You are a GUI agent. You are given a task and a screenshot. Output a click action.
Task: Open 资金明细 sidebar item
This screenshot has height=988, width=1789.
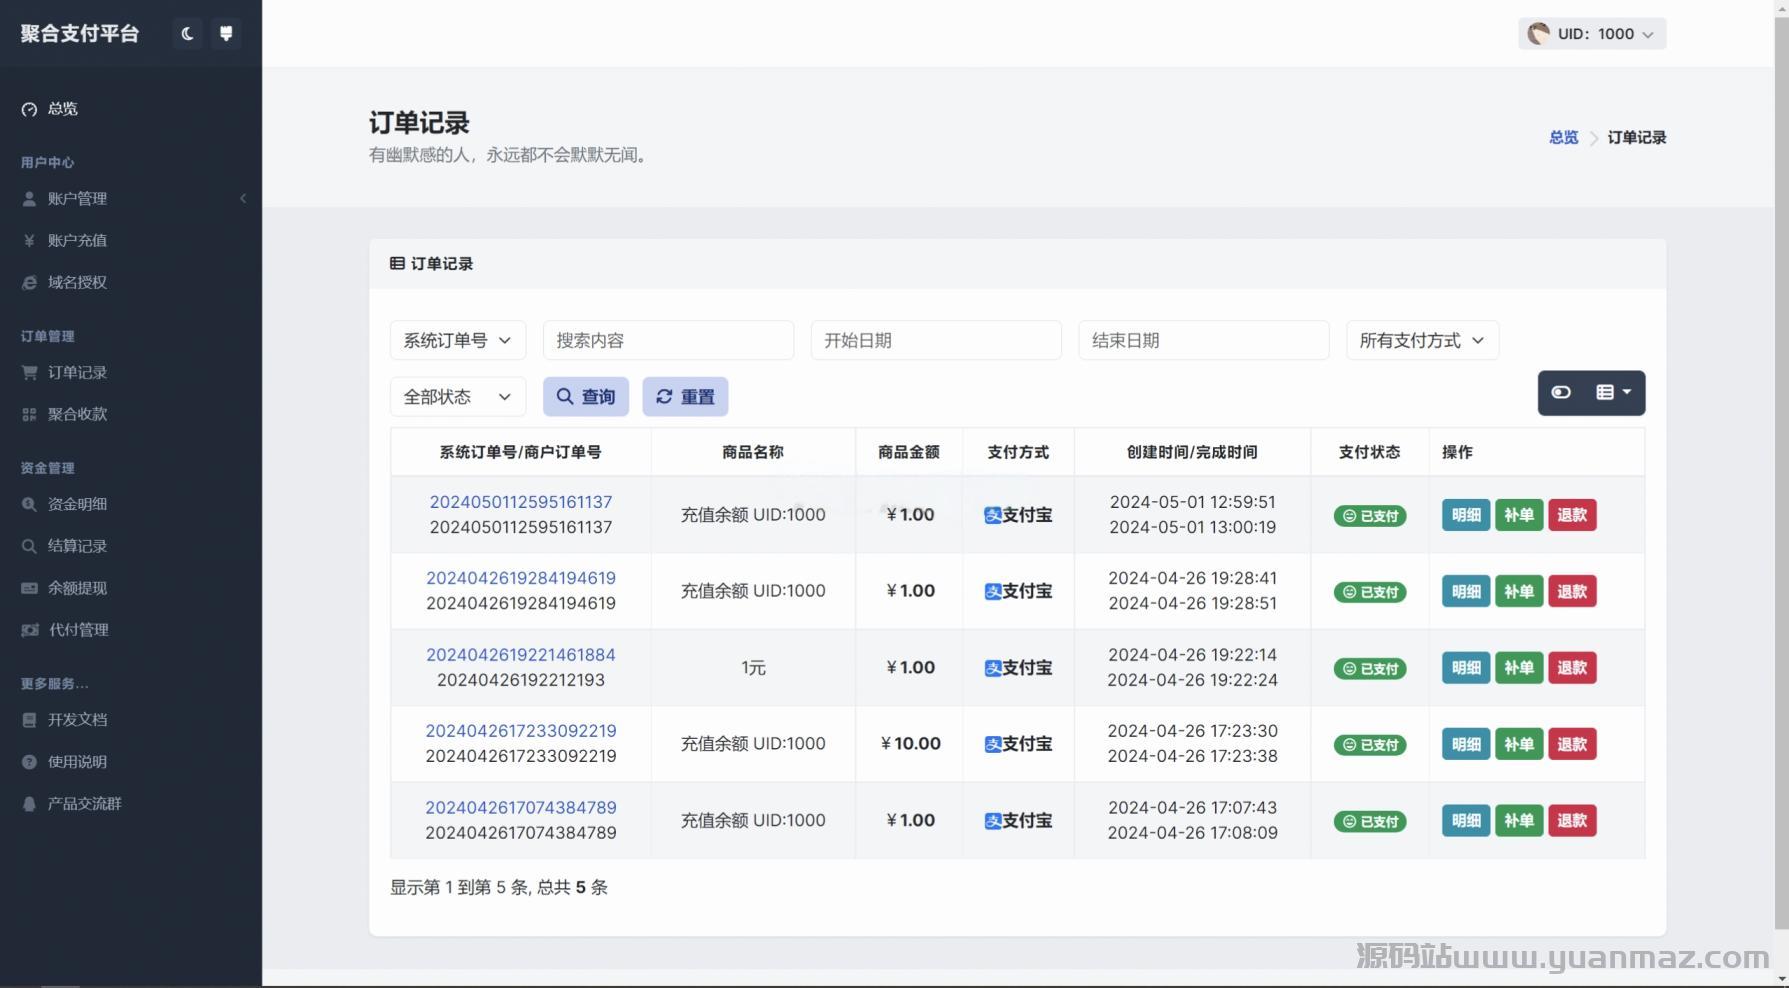77,505
